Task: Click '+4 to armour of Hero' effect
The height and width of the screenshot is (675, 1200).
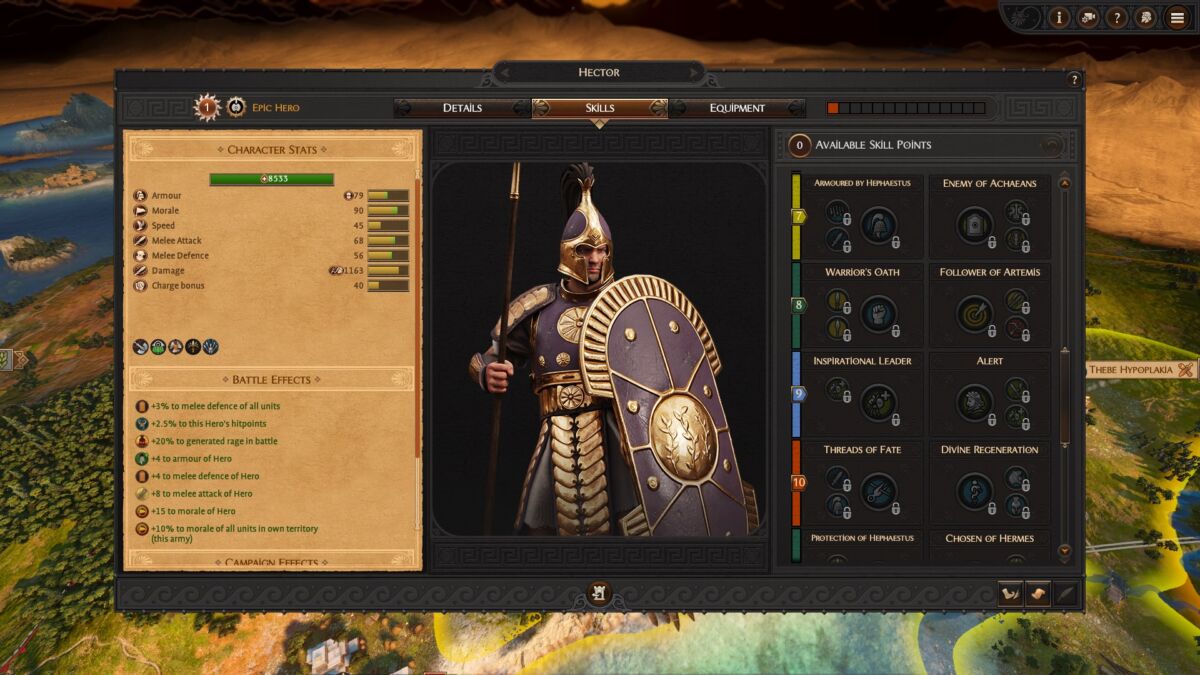Action: click(191, 459)
